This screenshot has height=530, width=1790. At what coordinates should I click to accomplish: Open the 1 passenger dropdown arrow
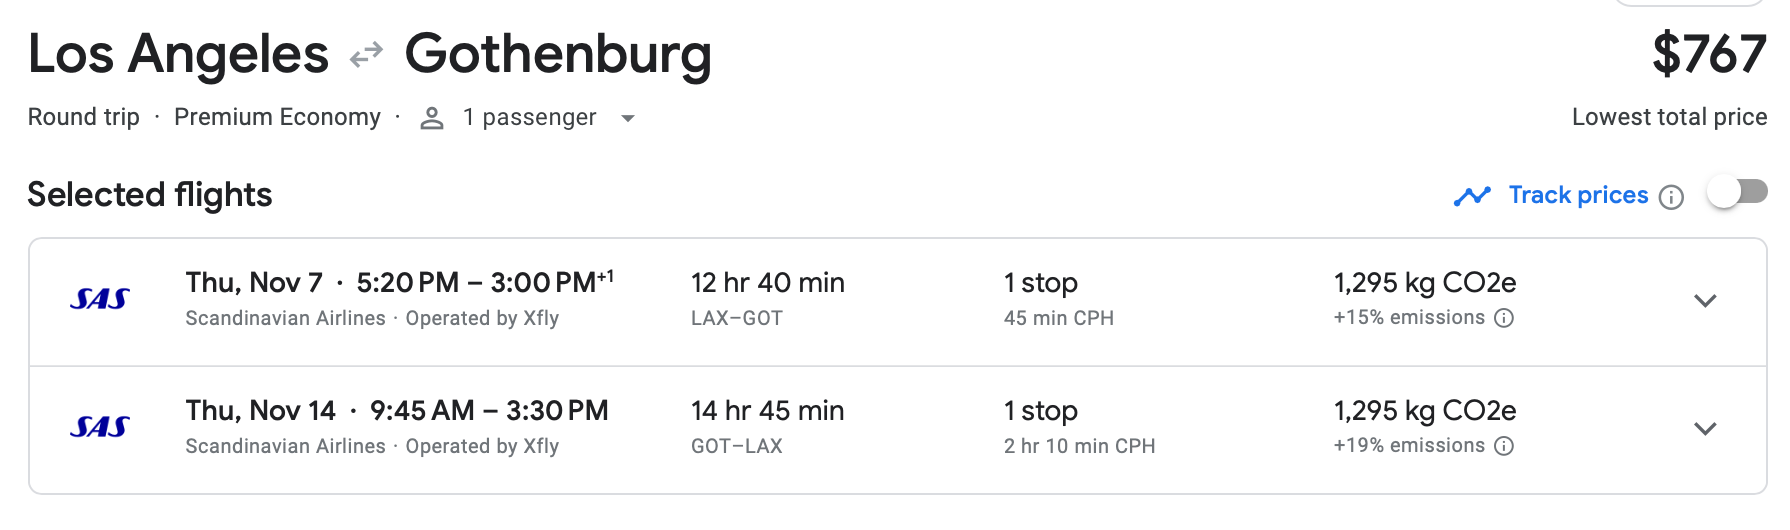[628, 118]
